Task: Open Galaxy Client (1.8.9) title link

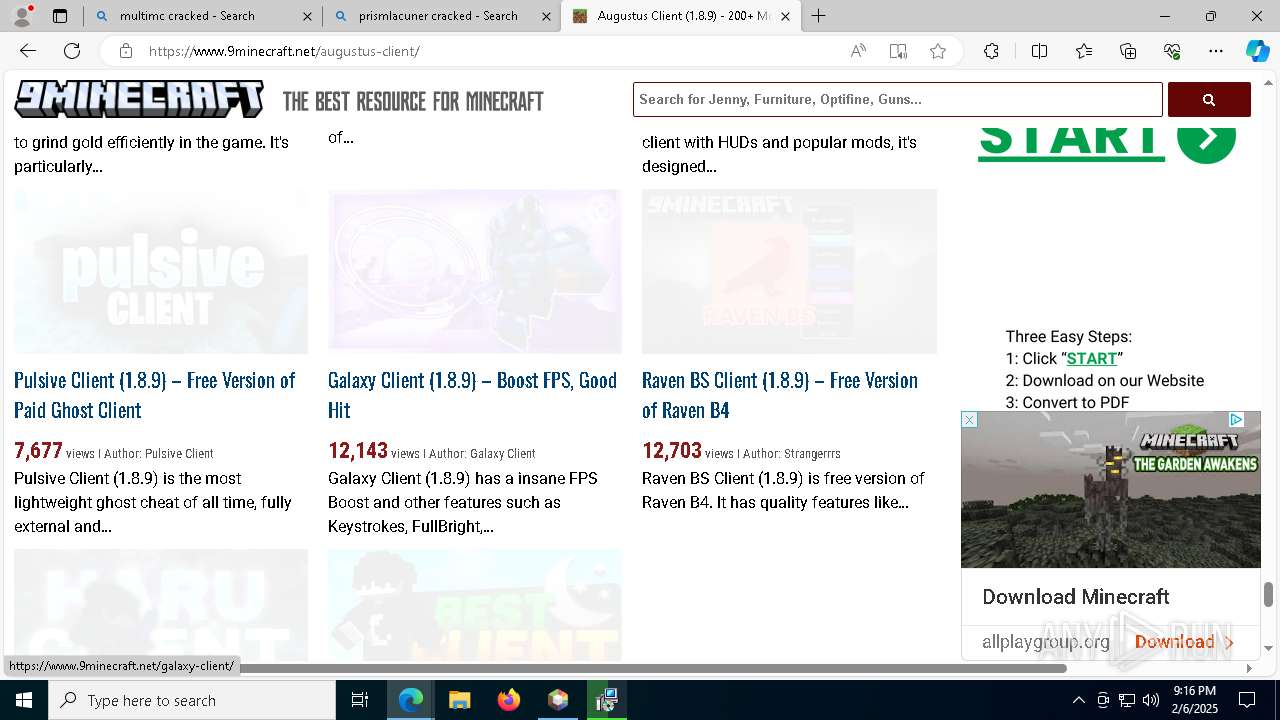Action: (472, 395)
